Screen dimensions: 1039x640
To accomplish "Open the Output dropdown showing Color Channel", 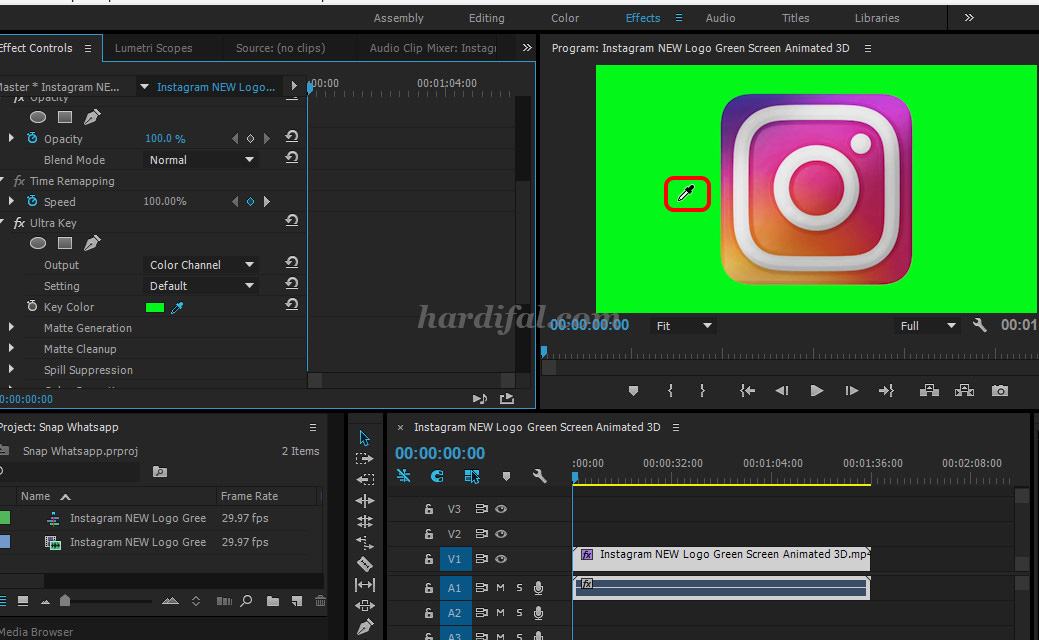I will coord(199,264).
